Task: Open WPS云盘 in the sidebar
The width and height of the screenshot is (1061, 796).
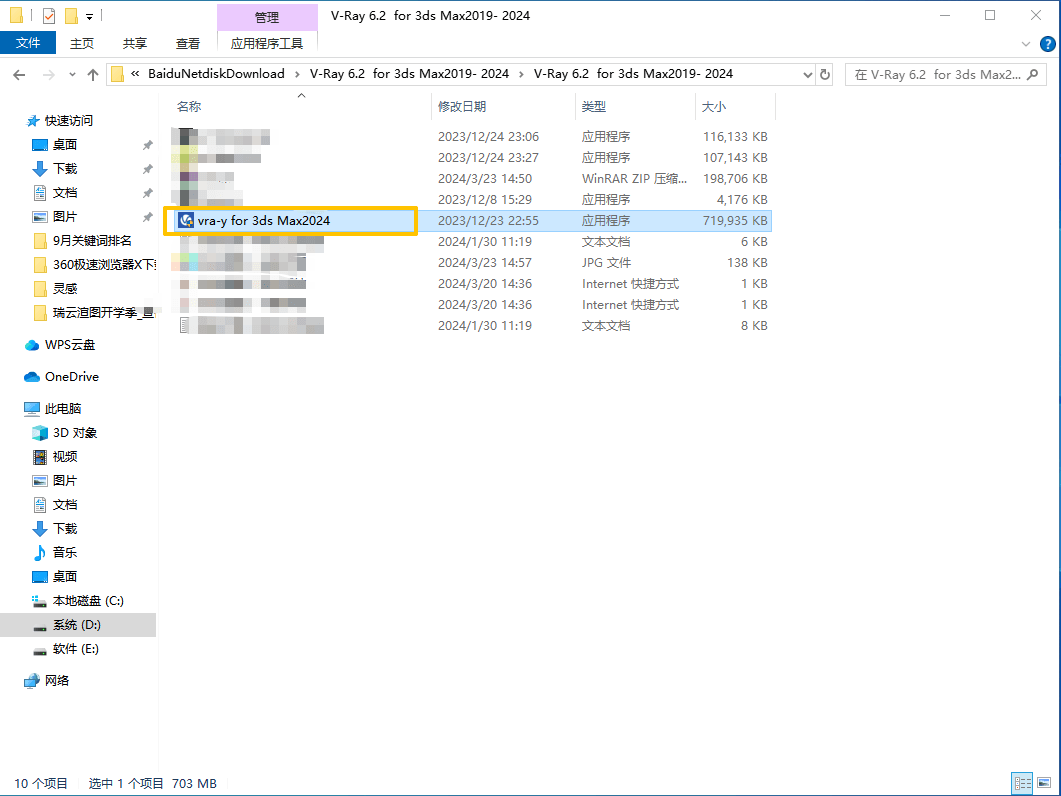Action: click(60, 345)
